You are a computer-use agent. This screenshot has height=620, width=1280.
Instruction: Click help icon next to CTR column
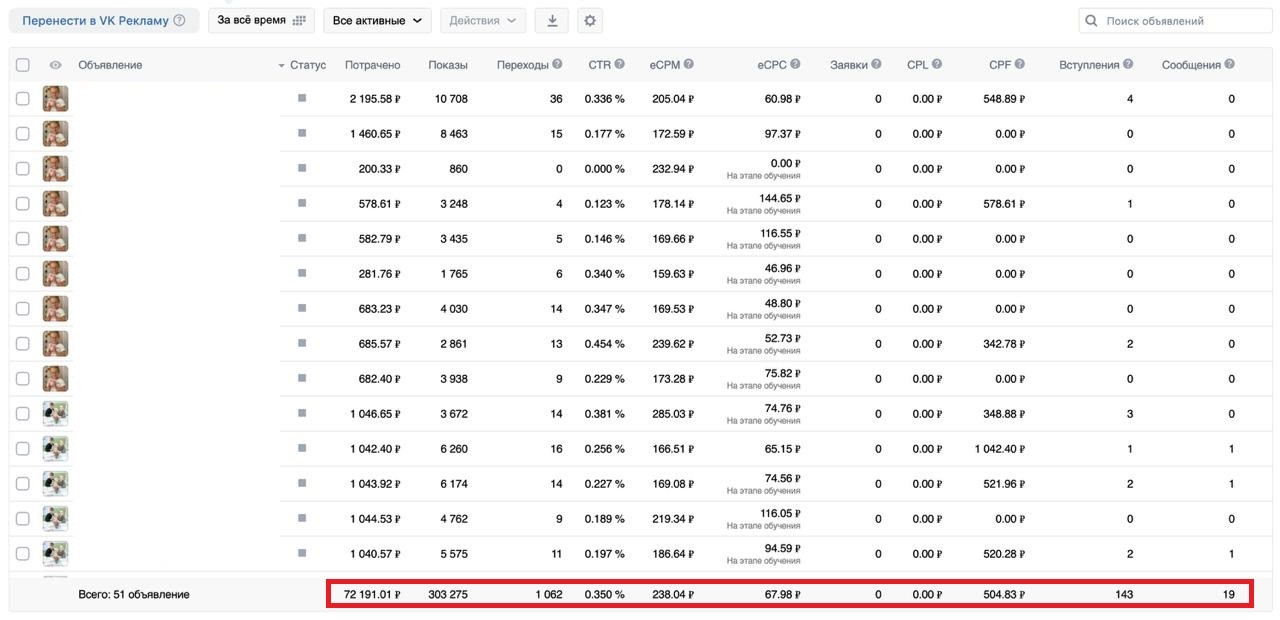coord(620,64)
